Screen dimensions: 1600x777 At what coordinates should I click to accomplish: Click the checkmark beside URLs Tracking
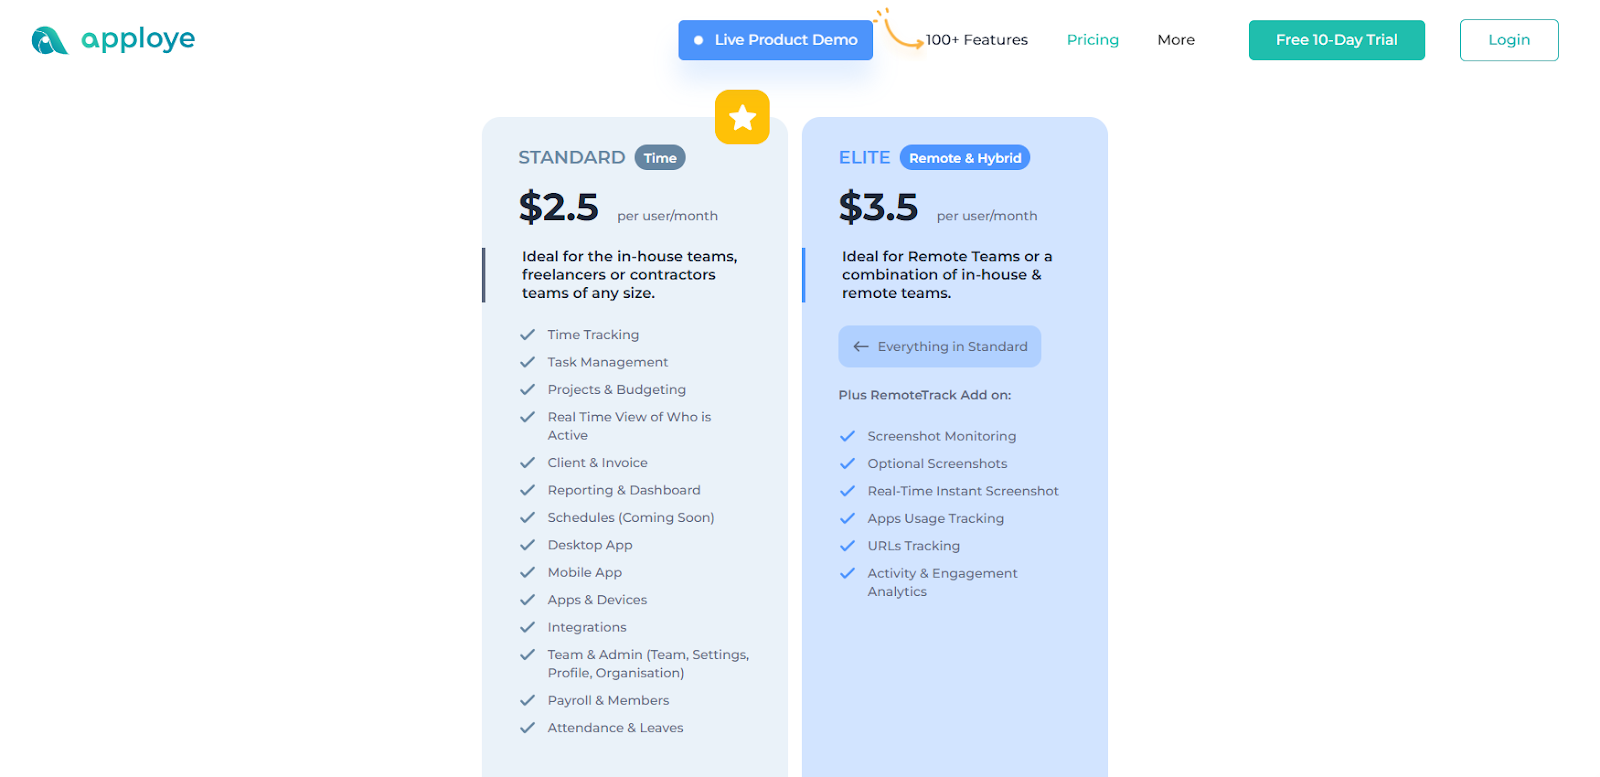click(847, 546)
